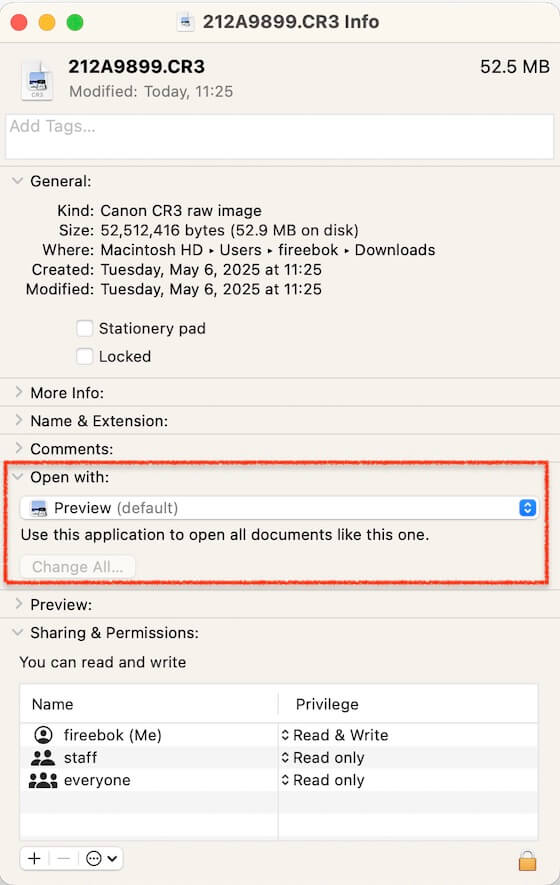Viewport: 560px width, 885px height.
Task: Select the staff row name
Action: pyautogui.click(x=80, y=757)
